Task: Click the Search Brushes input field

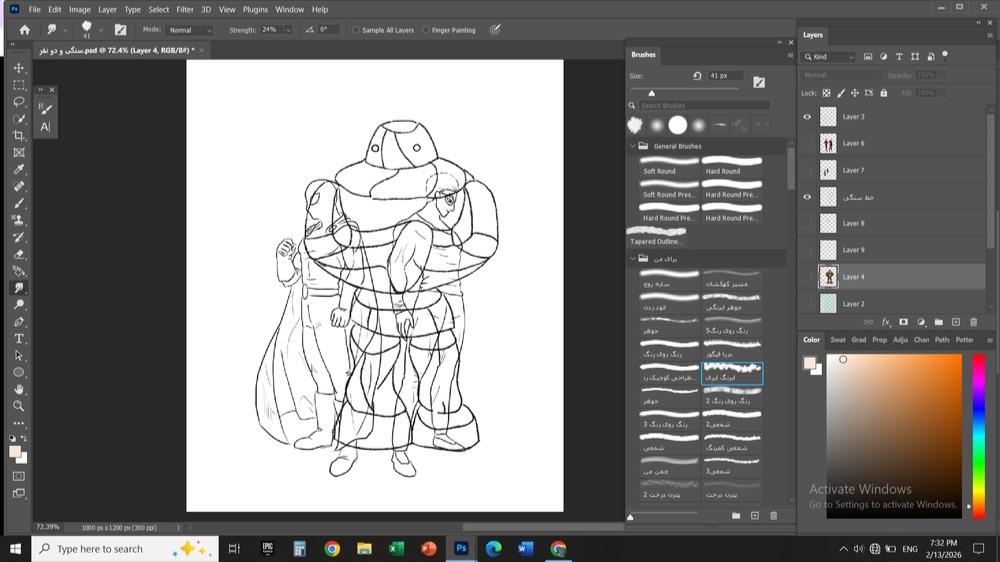Action: click(x=704, y=105)
